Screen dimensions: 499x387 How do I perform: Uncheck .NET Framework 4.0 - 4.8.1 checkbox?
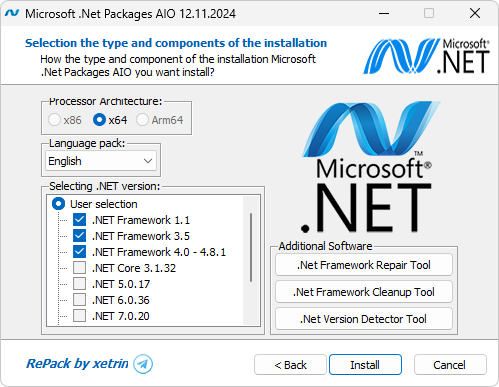79,252
